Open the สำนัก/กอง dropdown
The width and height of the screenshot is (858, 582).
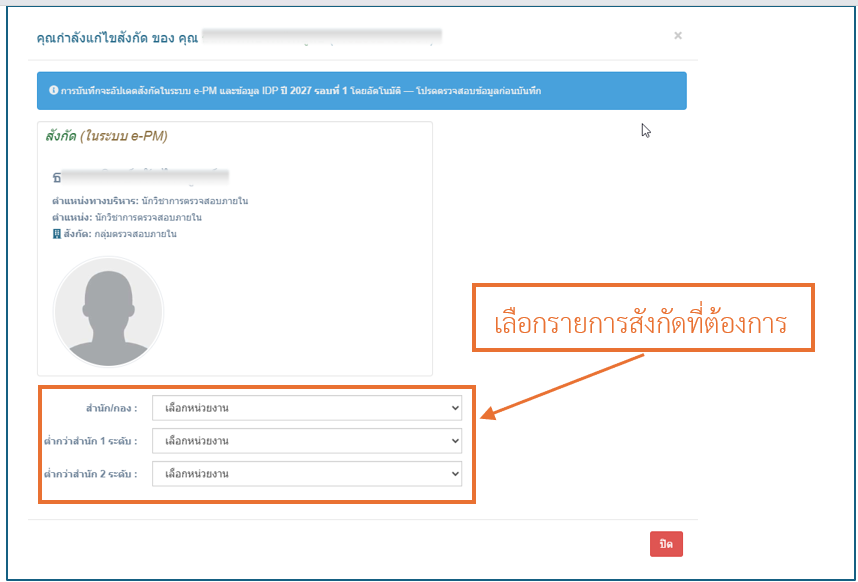(x=307, y=408)
